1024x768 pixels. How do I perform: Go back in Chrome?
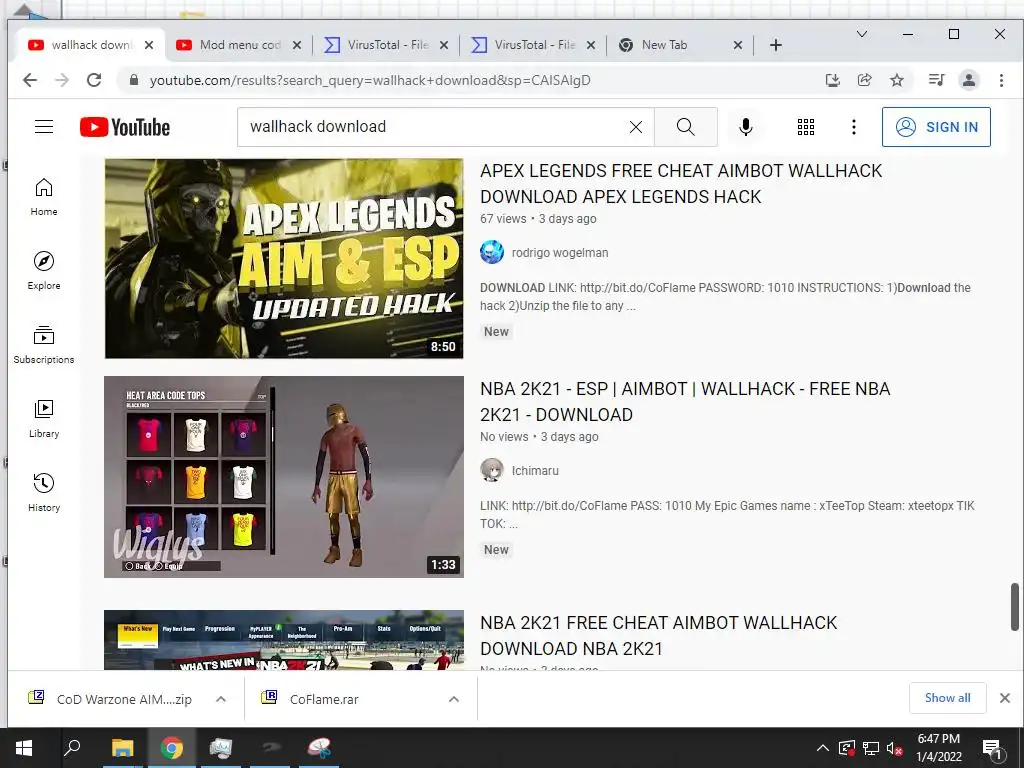30,80
